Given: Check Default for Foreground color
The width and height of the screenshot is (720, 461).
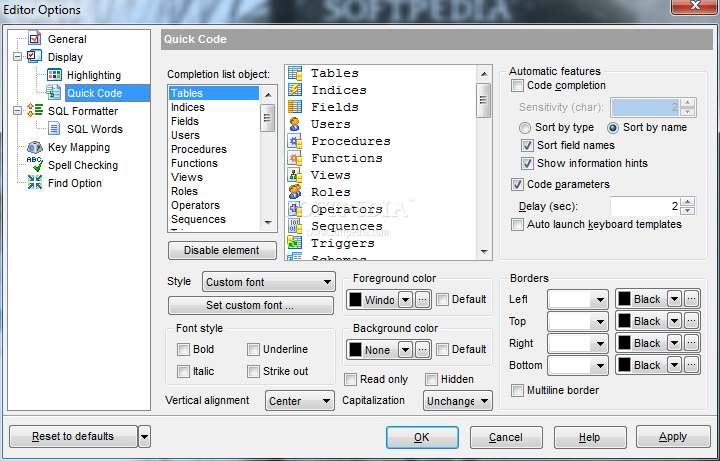Looking at the screenshot, I should [x=442, y=300].
